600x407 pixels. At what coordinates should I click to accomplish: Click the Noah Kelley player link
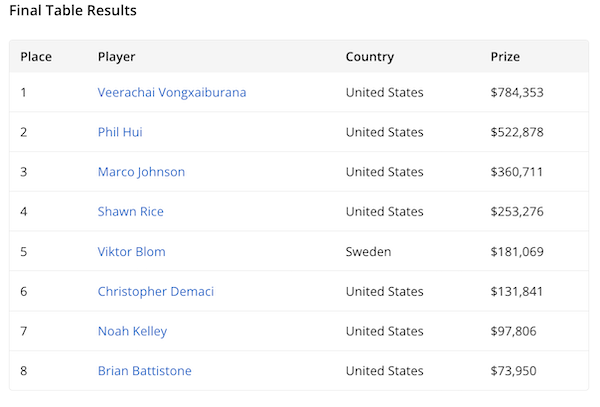pos(132,331)
